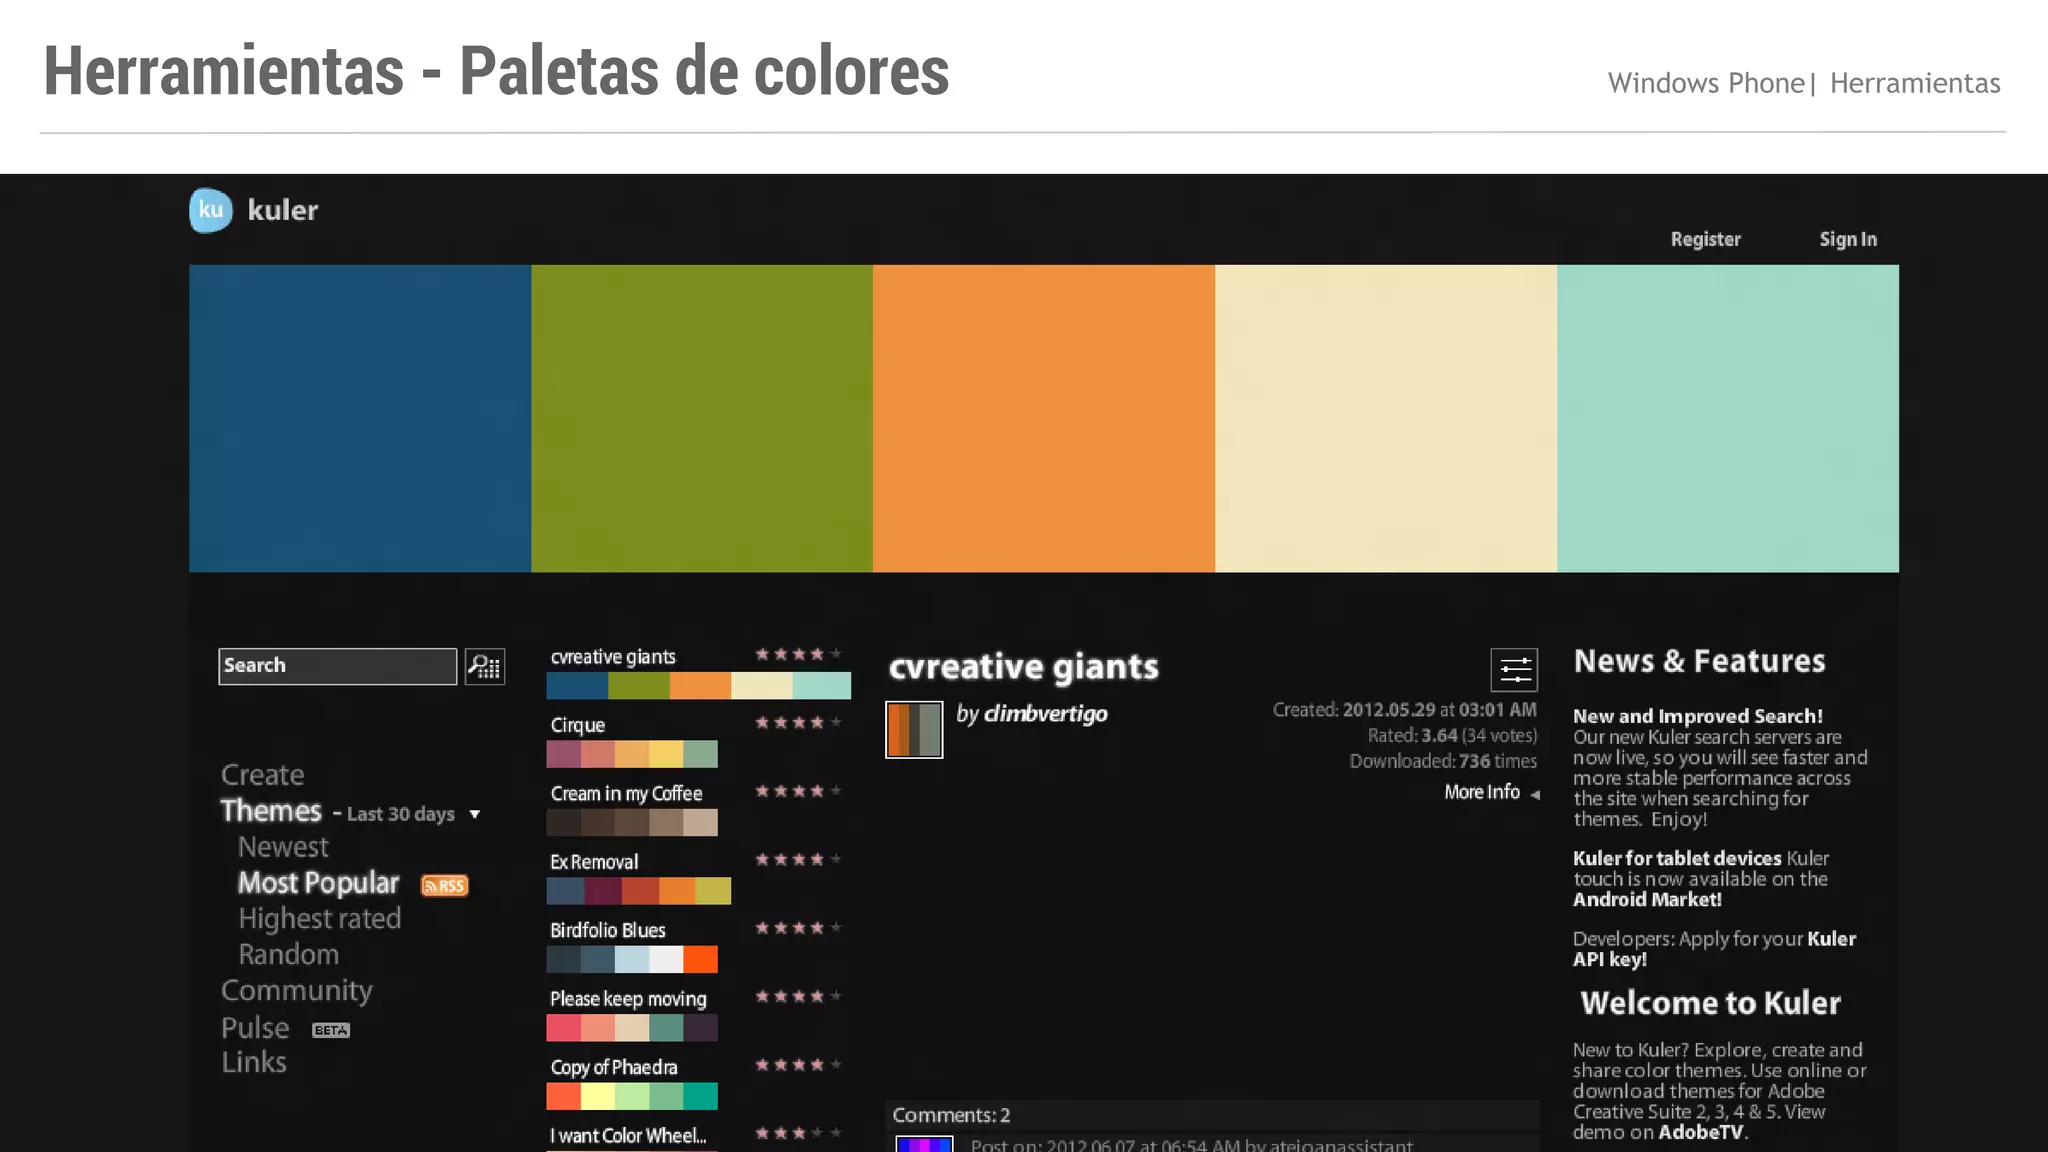Open the AdobeTV demo link

pos(1700,1132)
